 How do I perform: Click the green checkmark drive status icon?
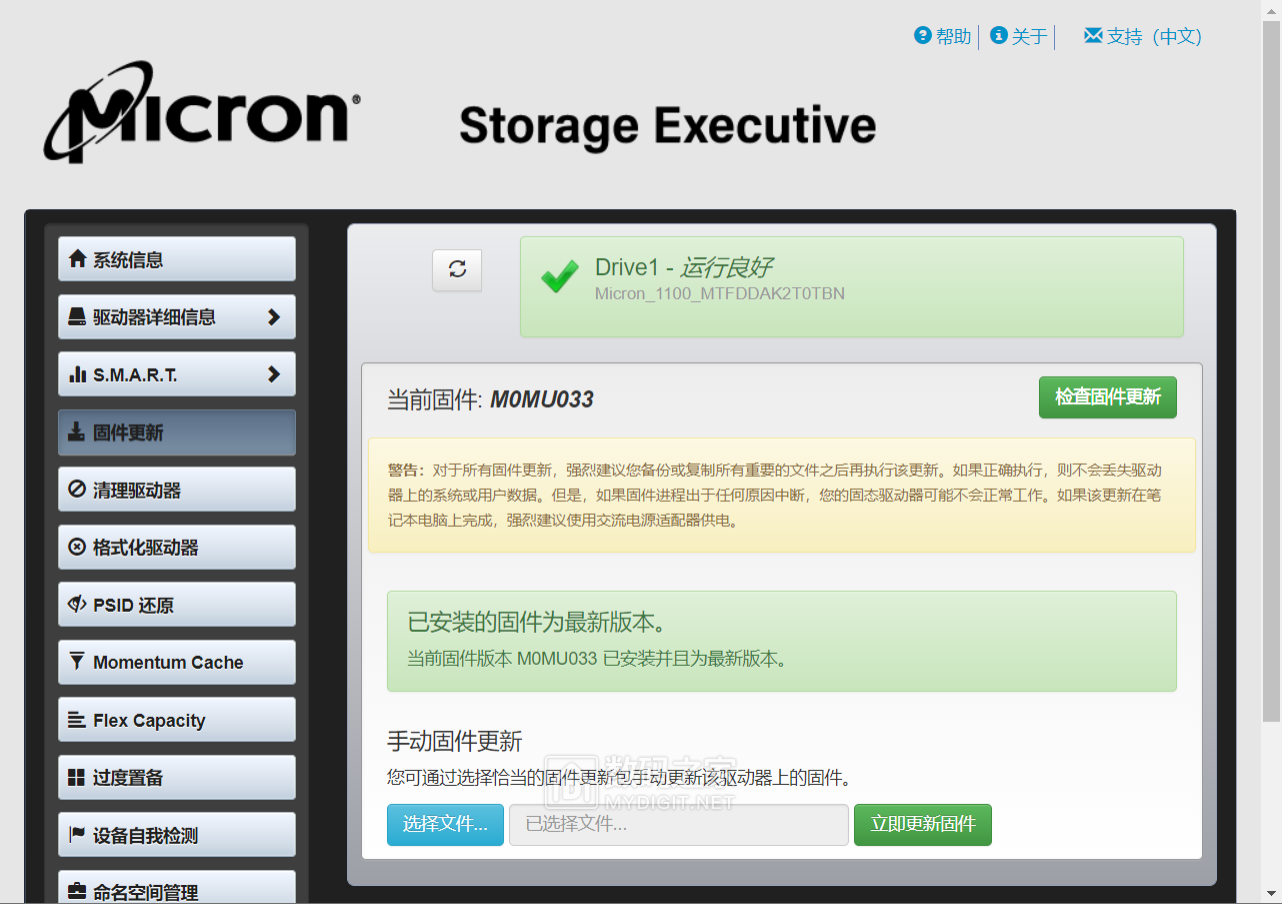[560, 276]
